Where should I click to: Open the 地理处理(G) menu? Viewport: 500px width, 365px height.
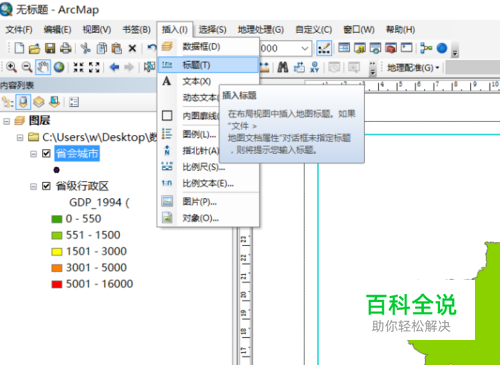[x=261, y=30]
